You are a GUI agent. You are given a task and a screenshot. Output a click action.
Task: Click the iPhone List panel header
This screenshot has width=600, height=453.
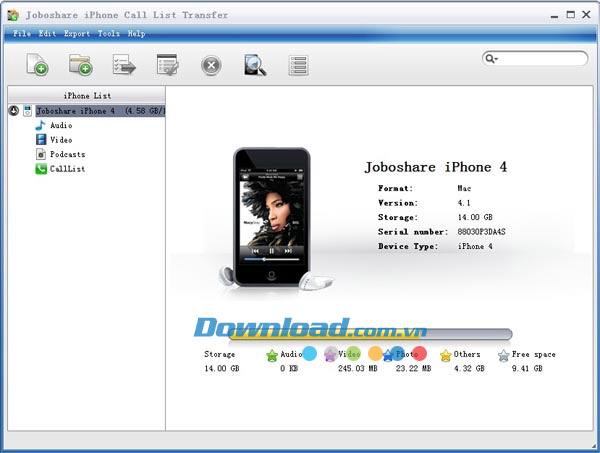[x=85, y=95]
